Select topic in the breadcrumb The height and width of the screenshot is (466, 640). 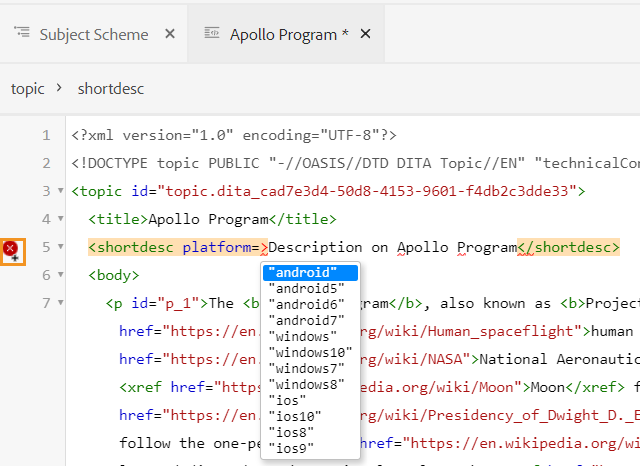pos(28,89)
